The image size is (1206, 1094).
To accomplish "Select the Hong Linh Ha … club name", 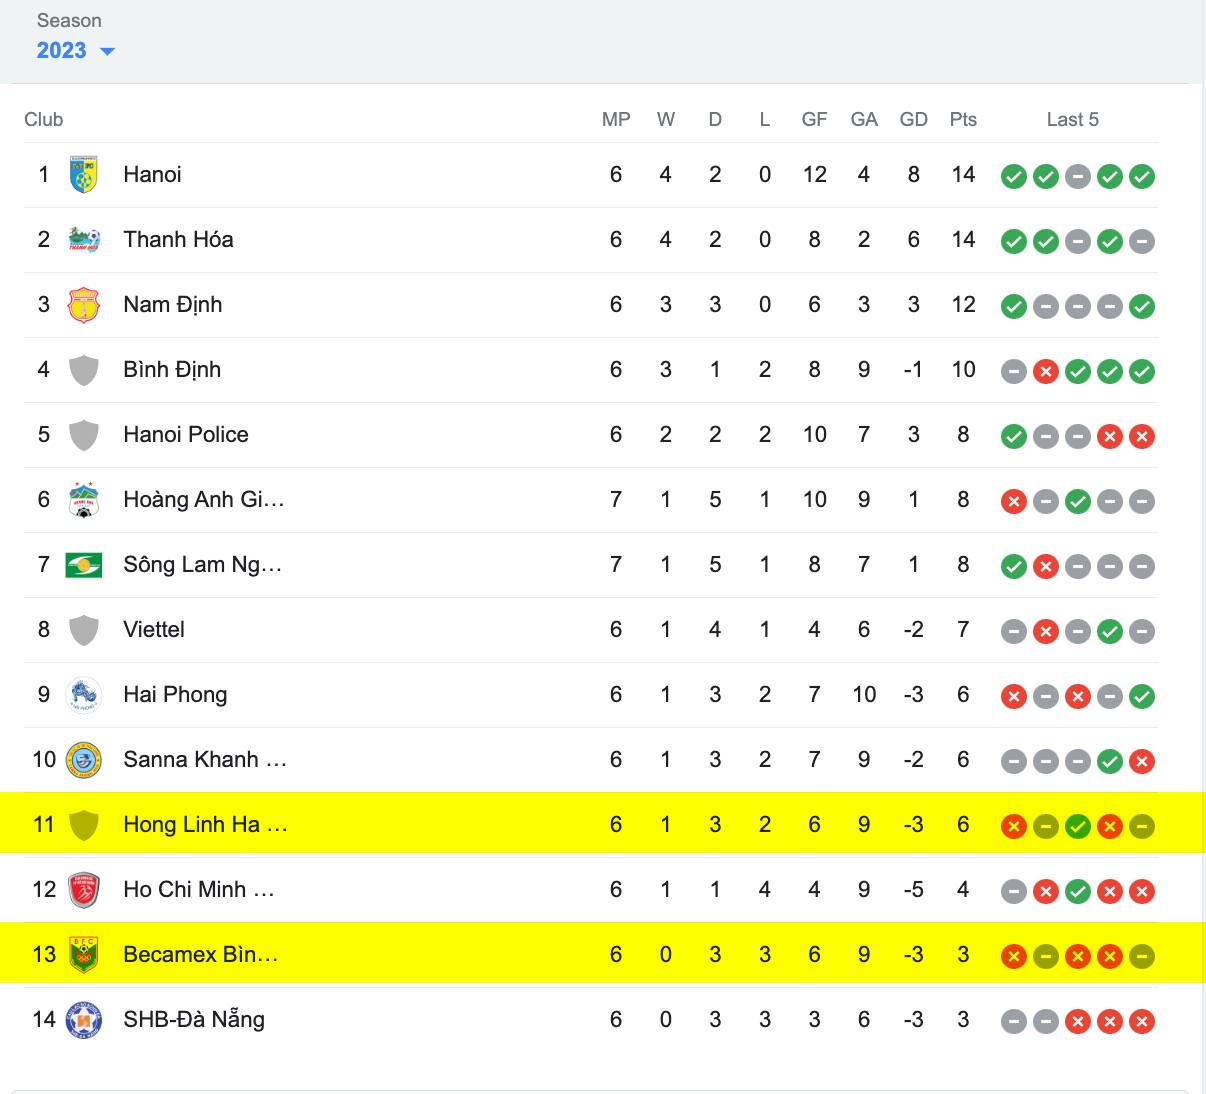I will pyautogui.click(x=205, y=825).
